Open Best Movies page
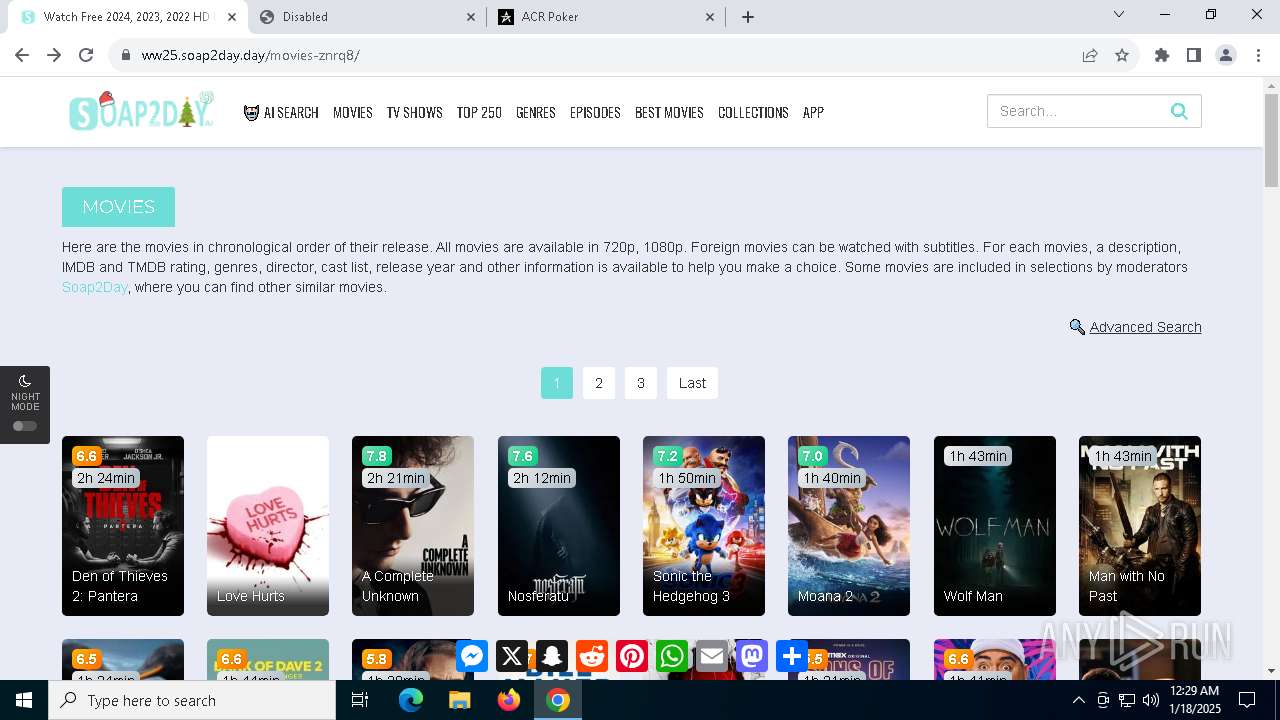Image resolution: width=1280 pixels, height=720 pixels. click(x=669, y=112)
